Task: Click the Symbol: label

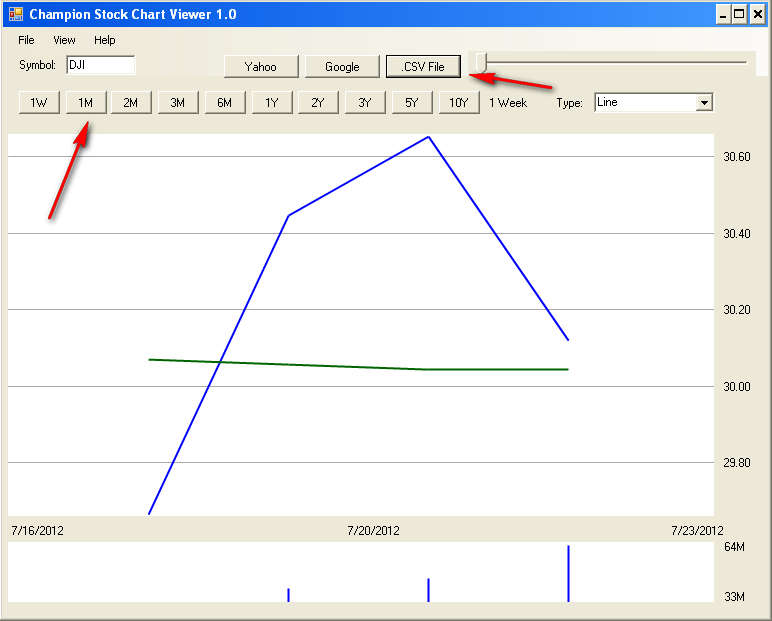Action: click(x=37, y=65)
